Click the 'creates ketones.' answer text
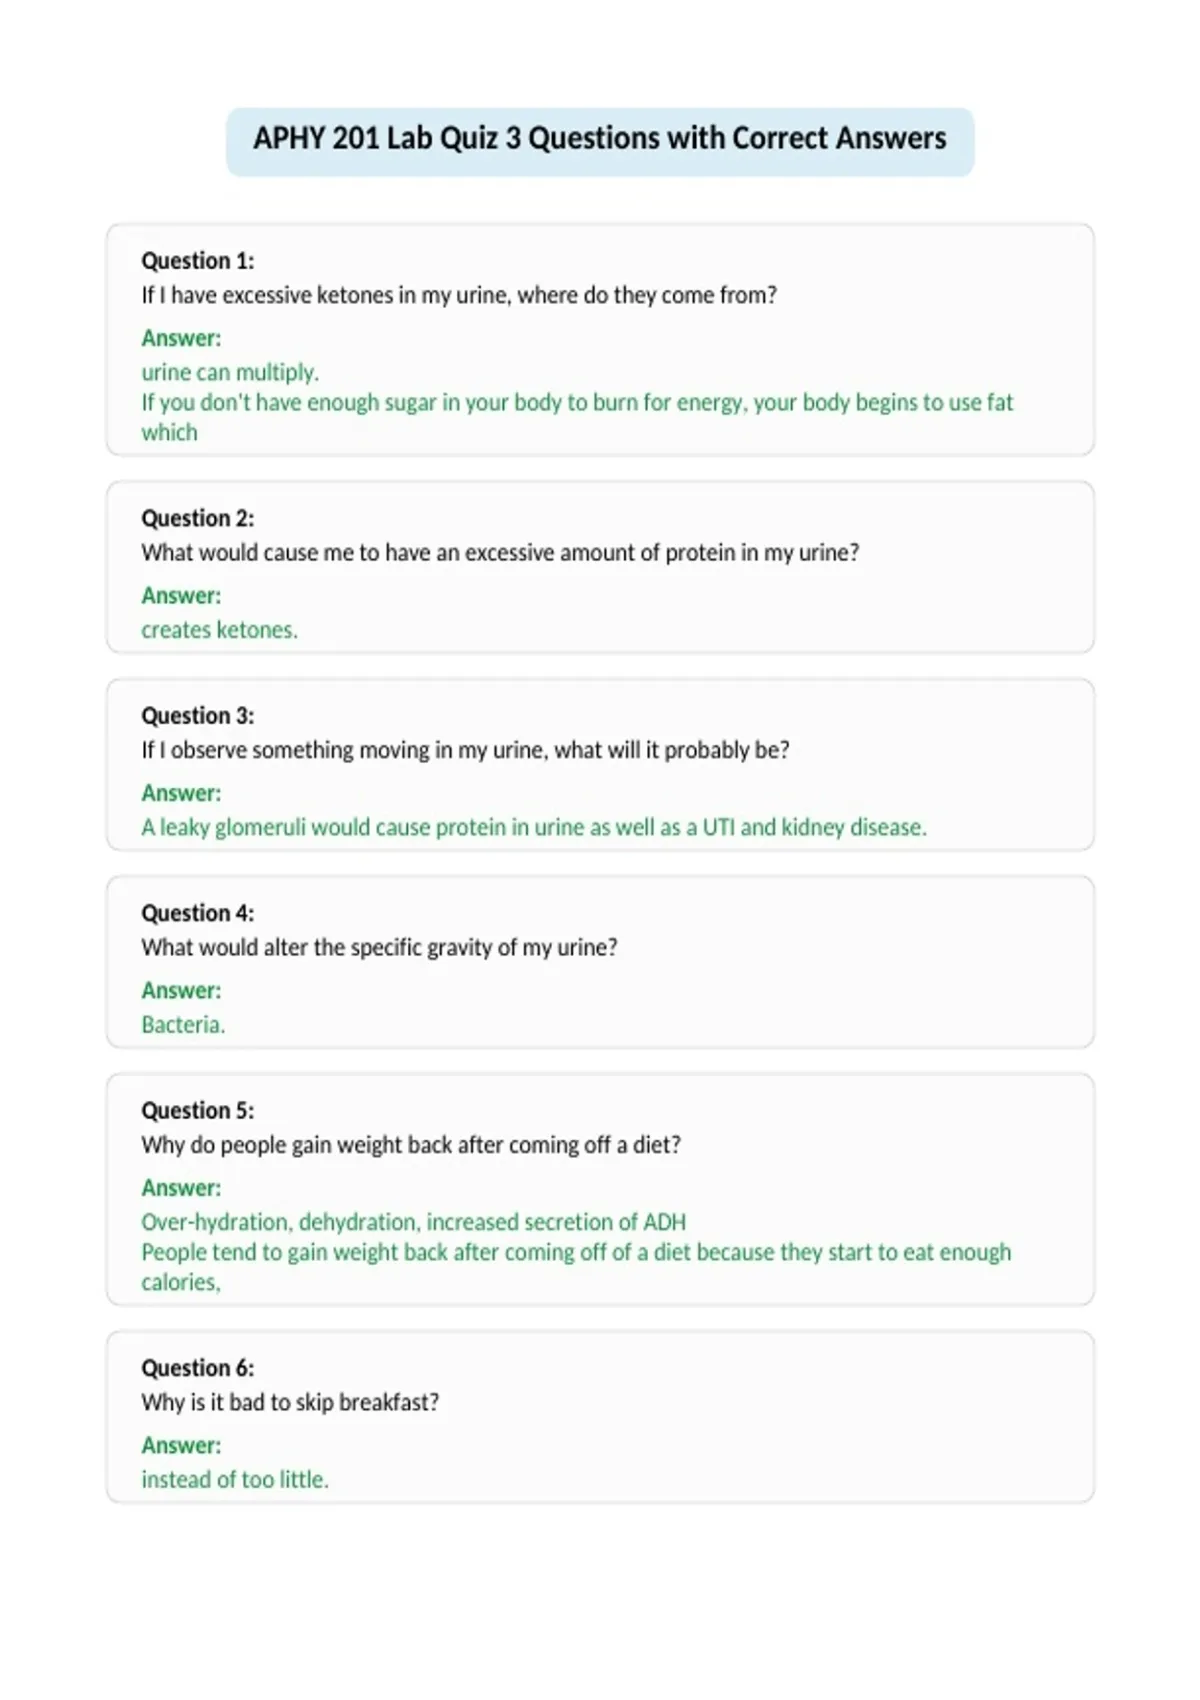Image resolution: width=1200 pixels, height=1700 pixels. pyautogui.click(x=220, y=630)
